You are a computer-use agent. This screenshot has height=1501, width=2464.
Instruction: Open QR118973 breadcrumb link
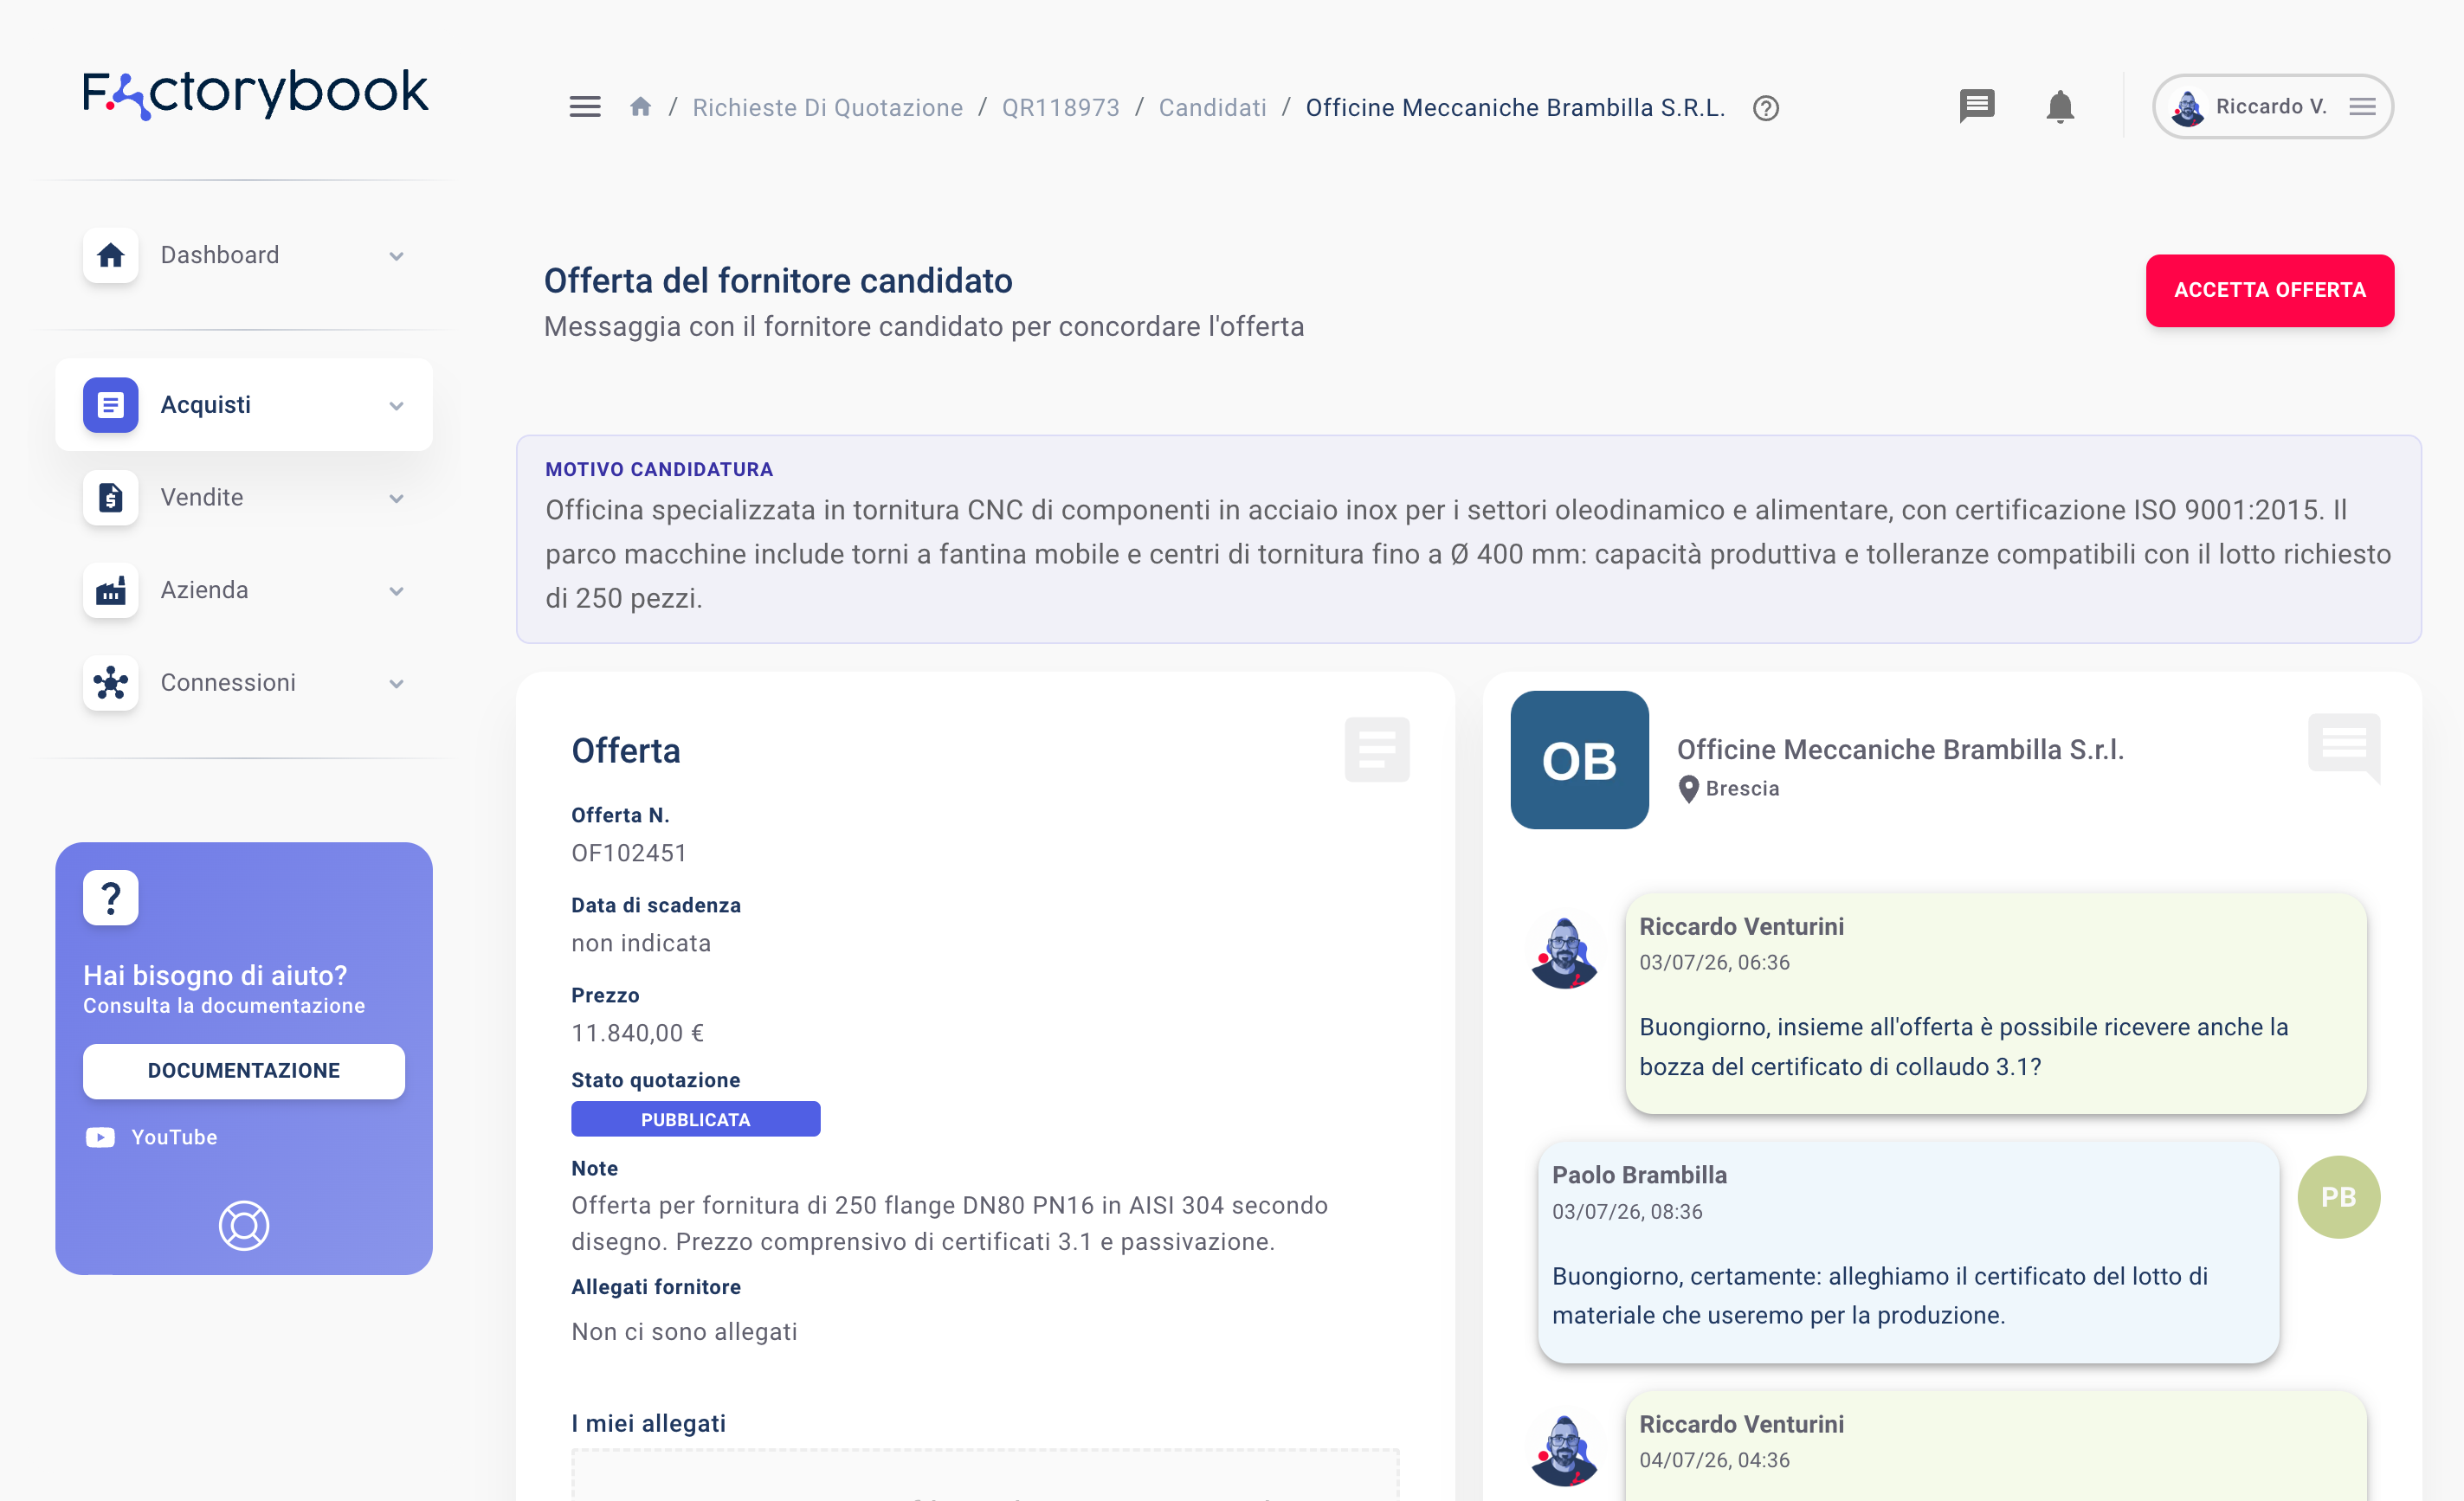1060,107
